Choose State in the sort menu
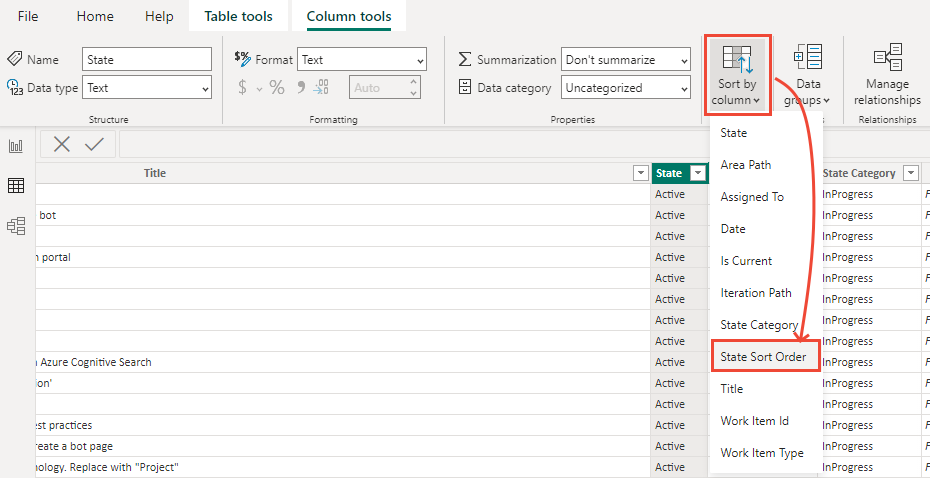 (766, 132)
